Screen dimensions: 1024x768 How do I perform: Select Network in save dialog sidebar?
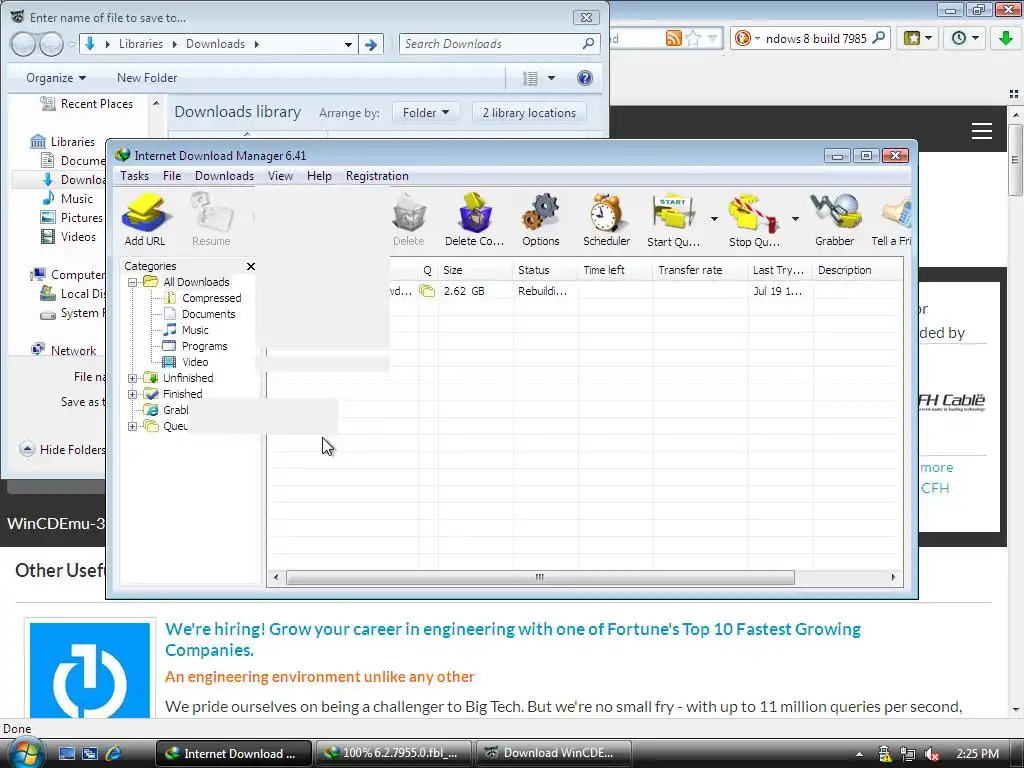(x=64, y=351)
